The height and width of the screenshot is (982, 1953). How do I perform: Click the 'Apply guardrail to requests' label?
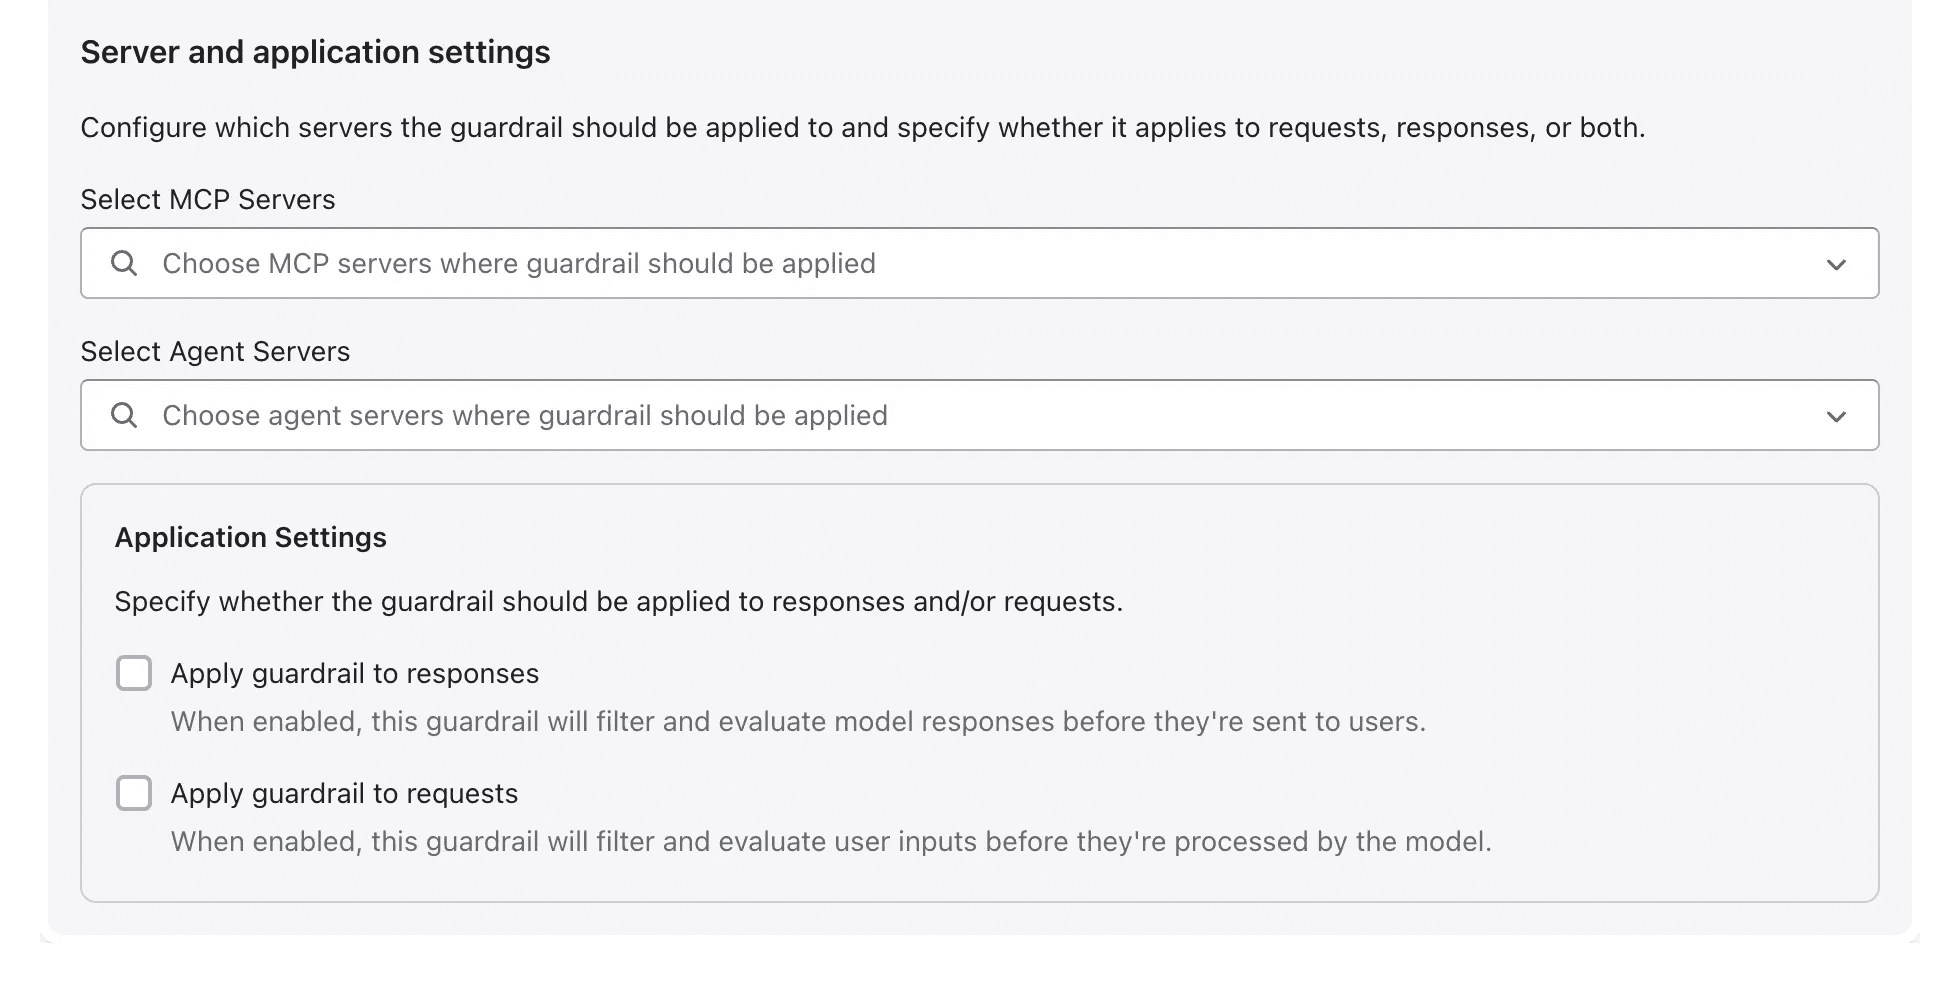click(x=344, y=792)
